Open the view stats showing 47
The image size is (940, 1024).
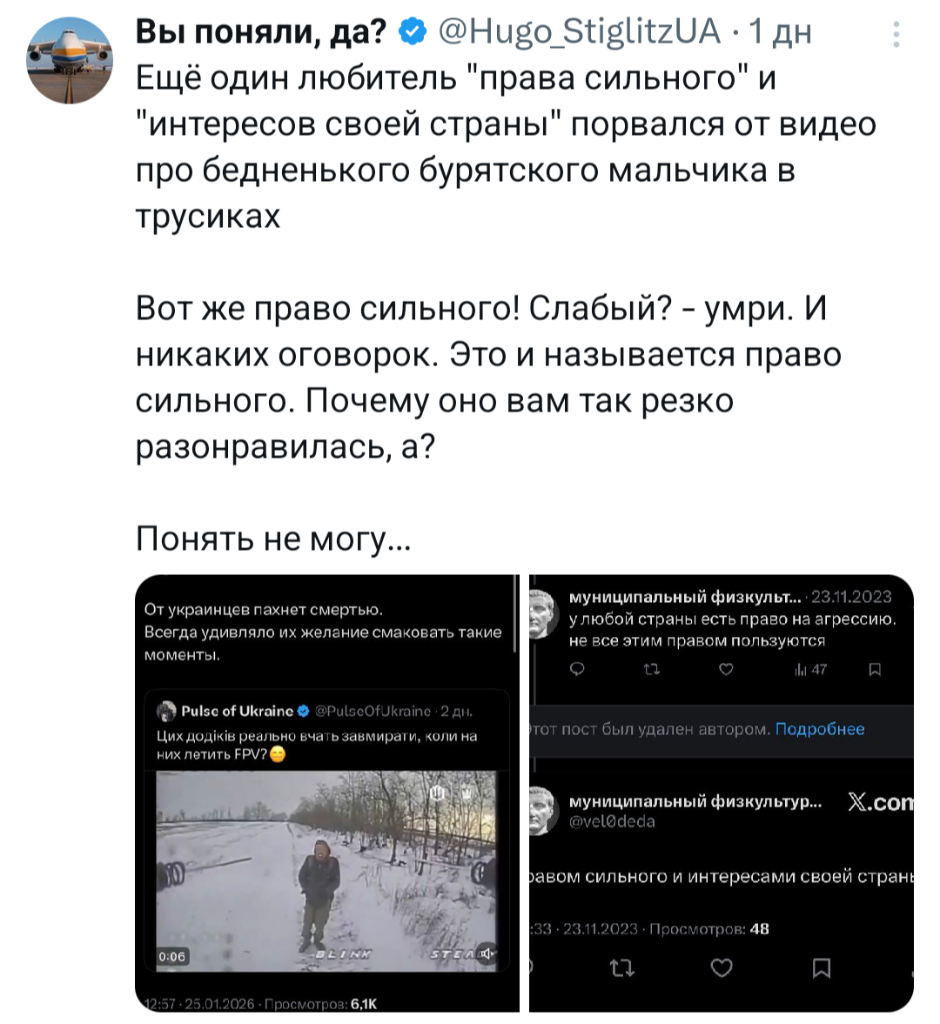pyautogui.click(x=807, y=672)
